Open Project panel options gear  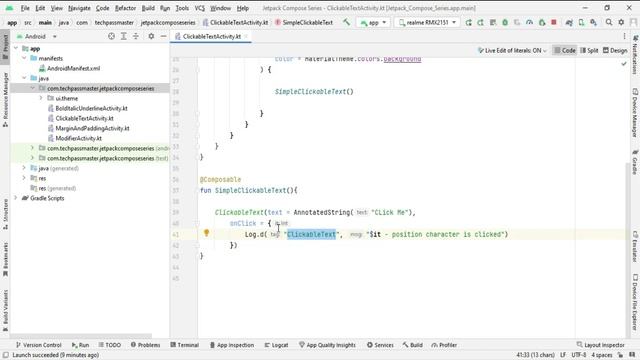[x=151, y=36]
